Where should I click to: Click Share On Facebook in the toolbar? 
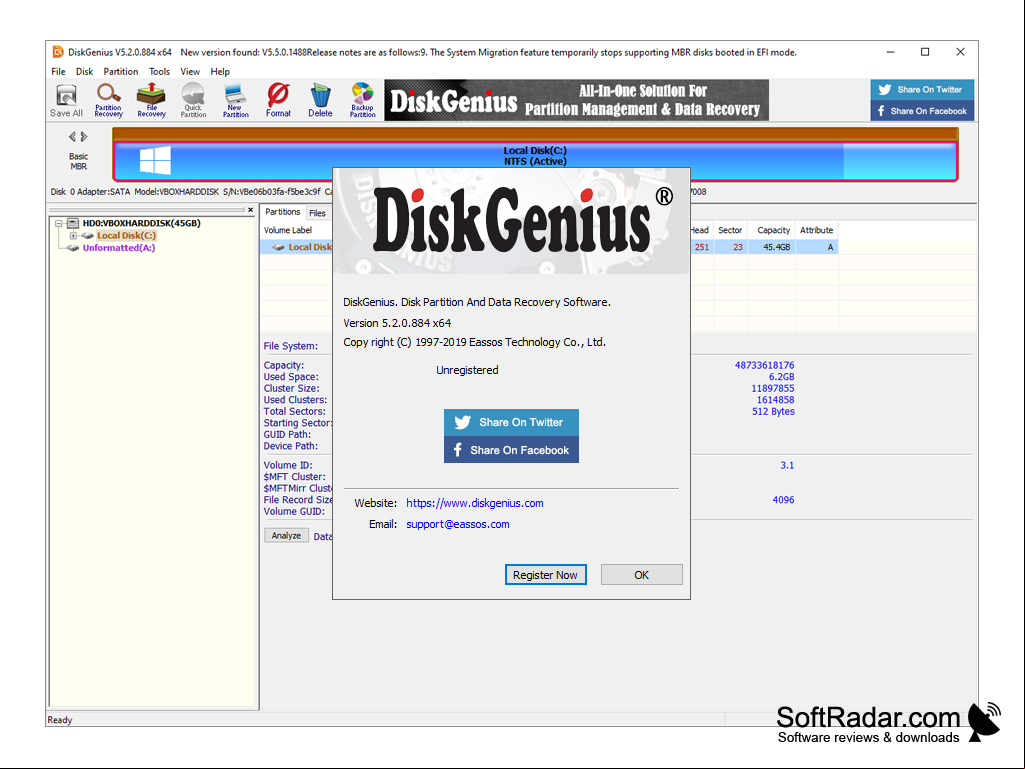click(x=922, y=111)
